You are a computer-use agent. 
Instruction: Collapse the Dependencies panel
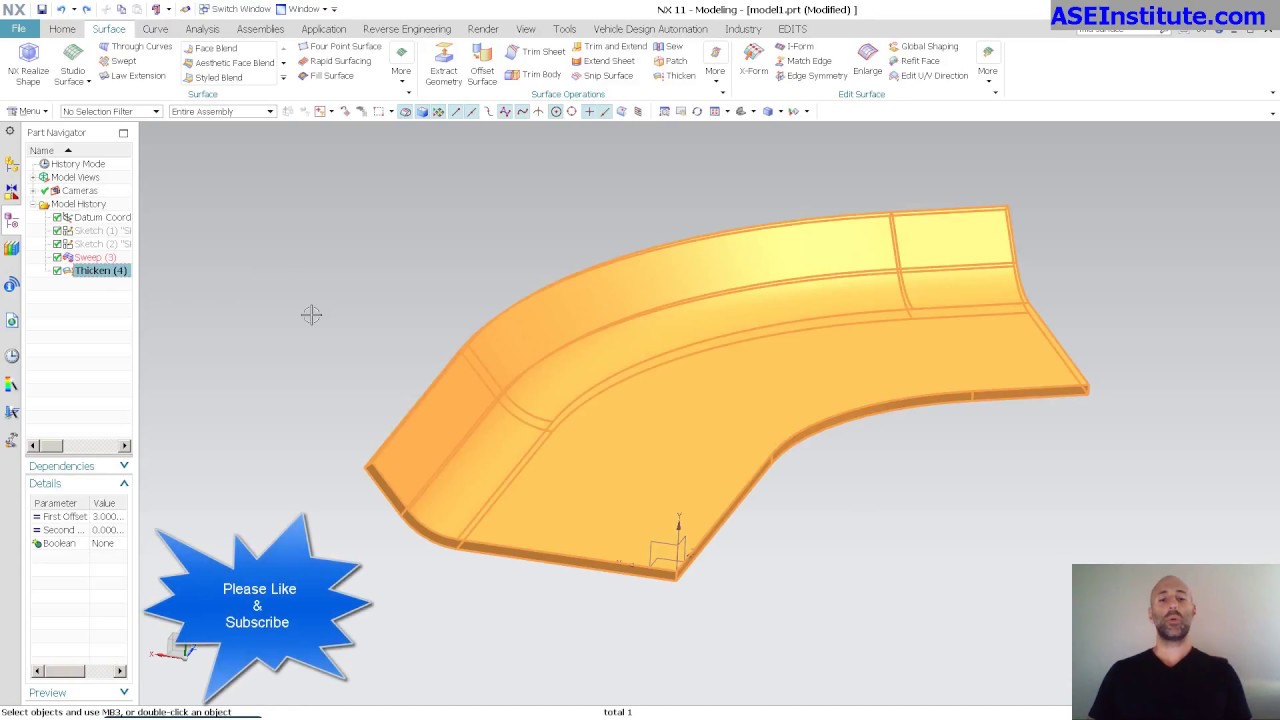(x=124, y=466)
